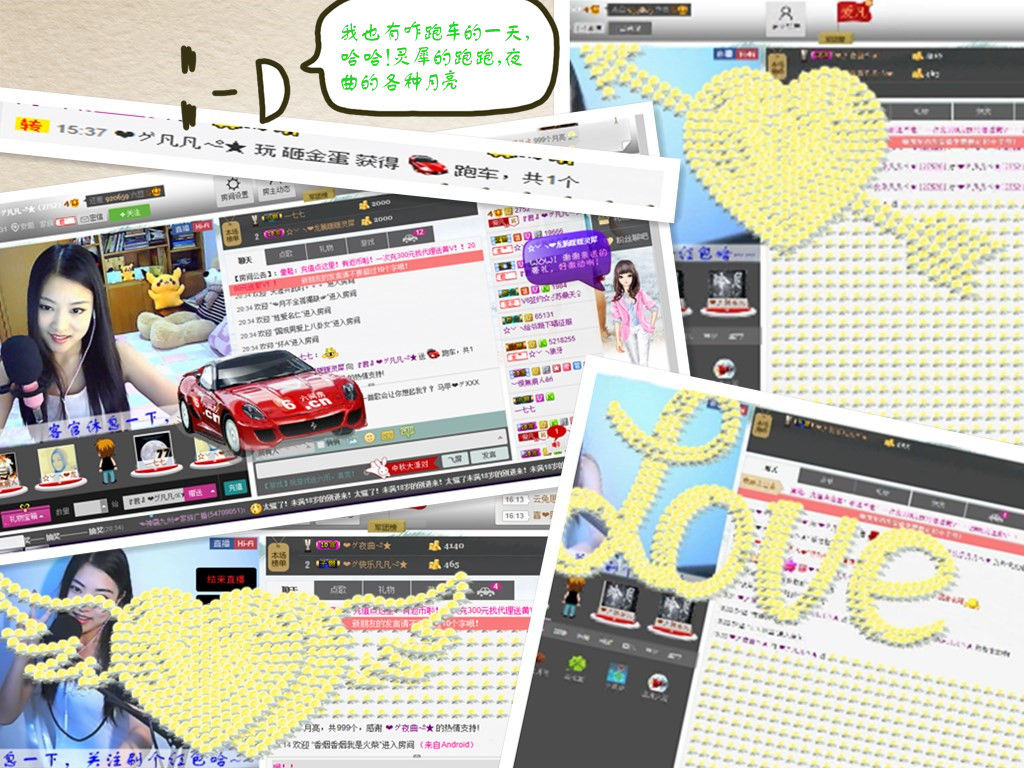
Task: Click the red 结束直播 button
Action: (226, 579)
